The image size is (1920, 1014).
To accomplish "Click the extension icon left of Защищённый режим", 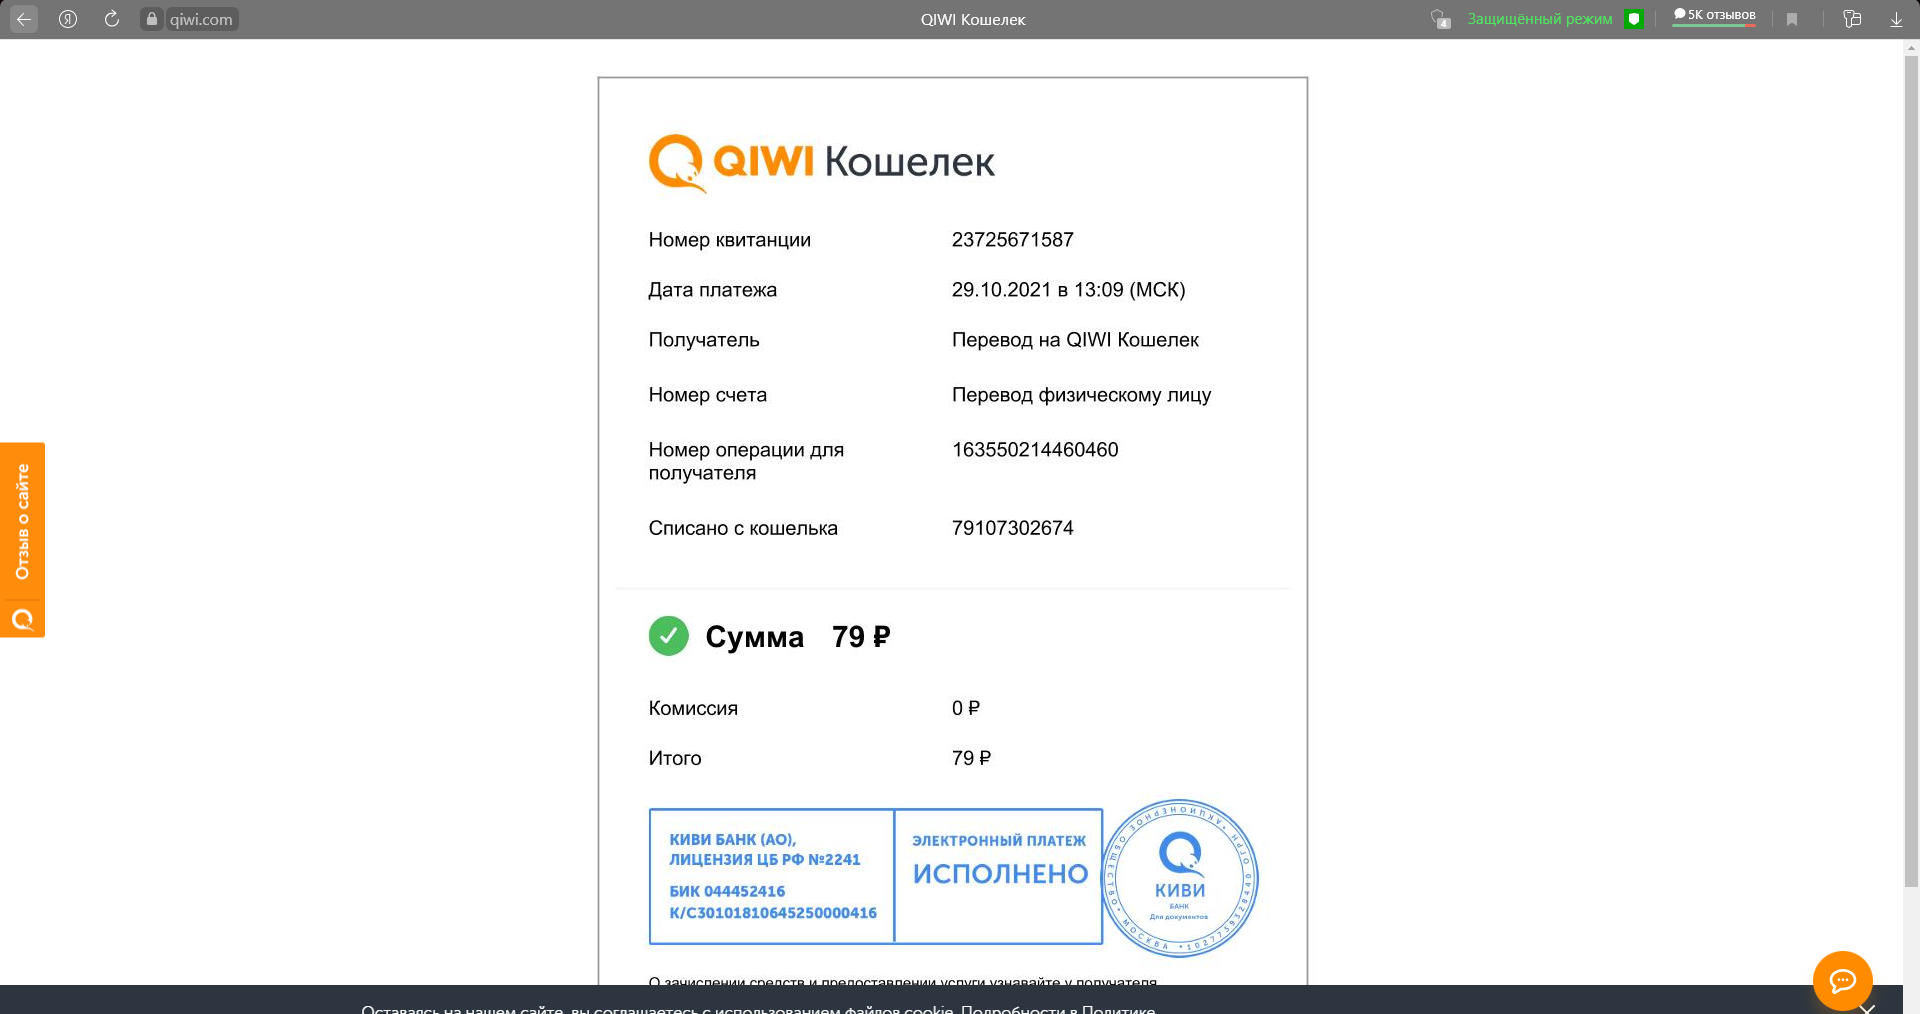I will (x=1440, y=19).
